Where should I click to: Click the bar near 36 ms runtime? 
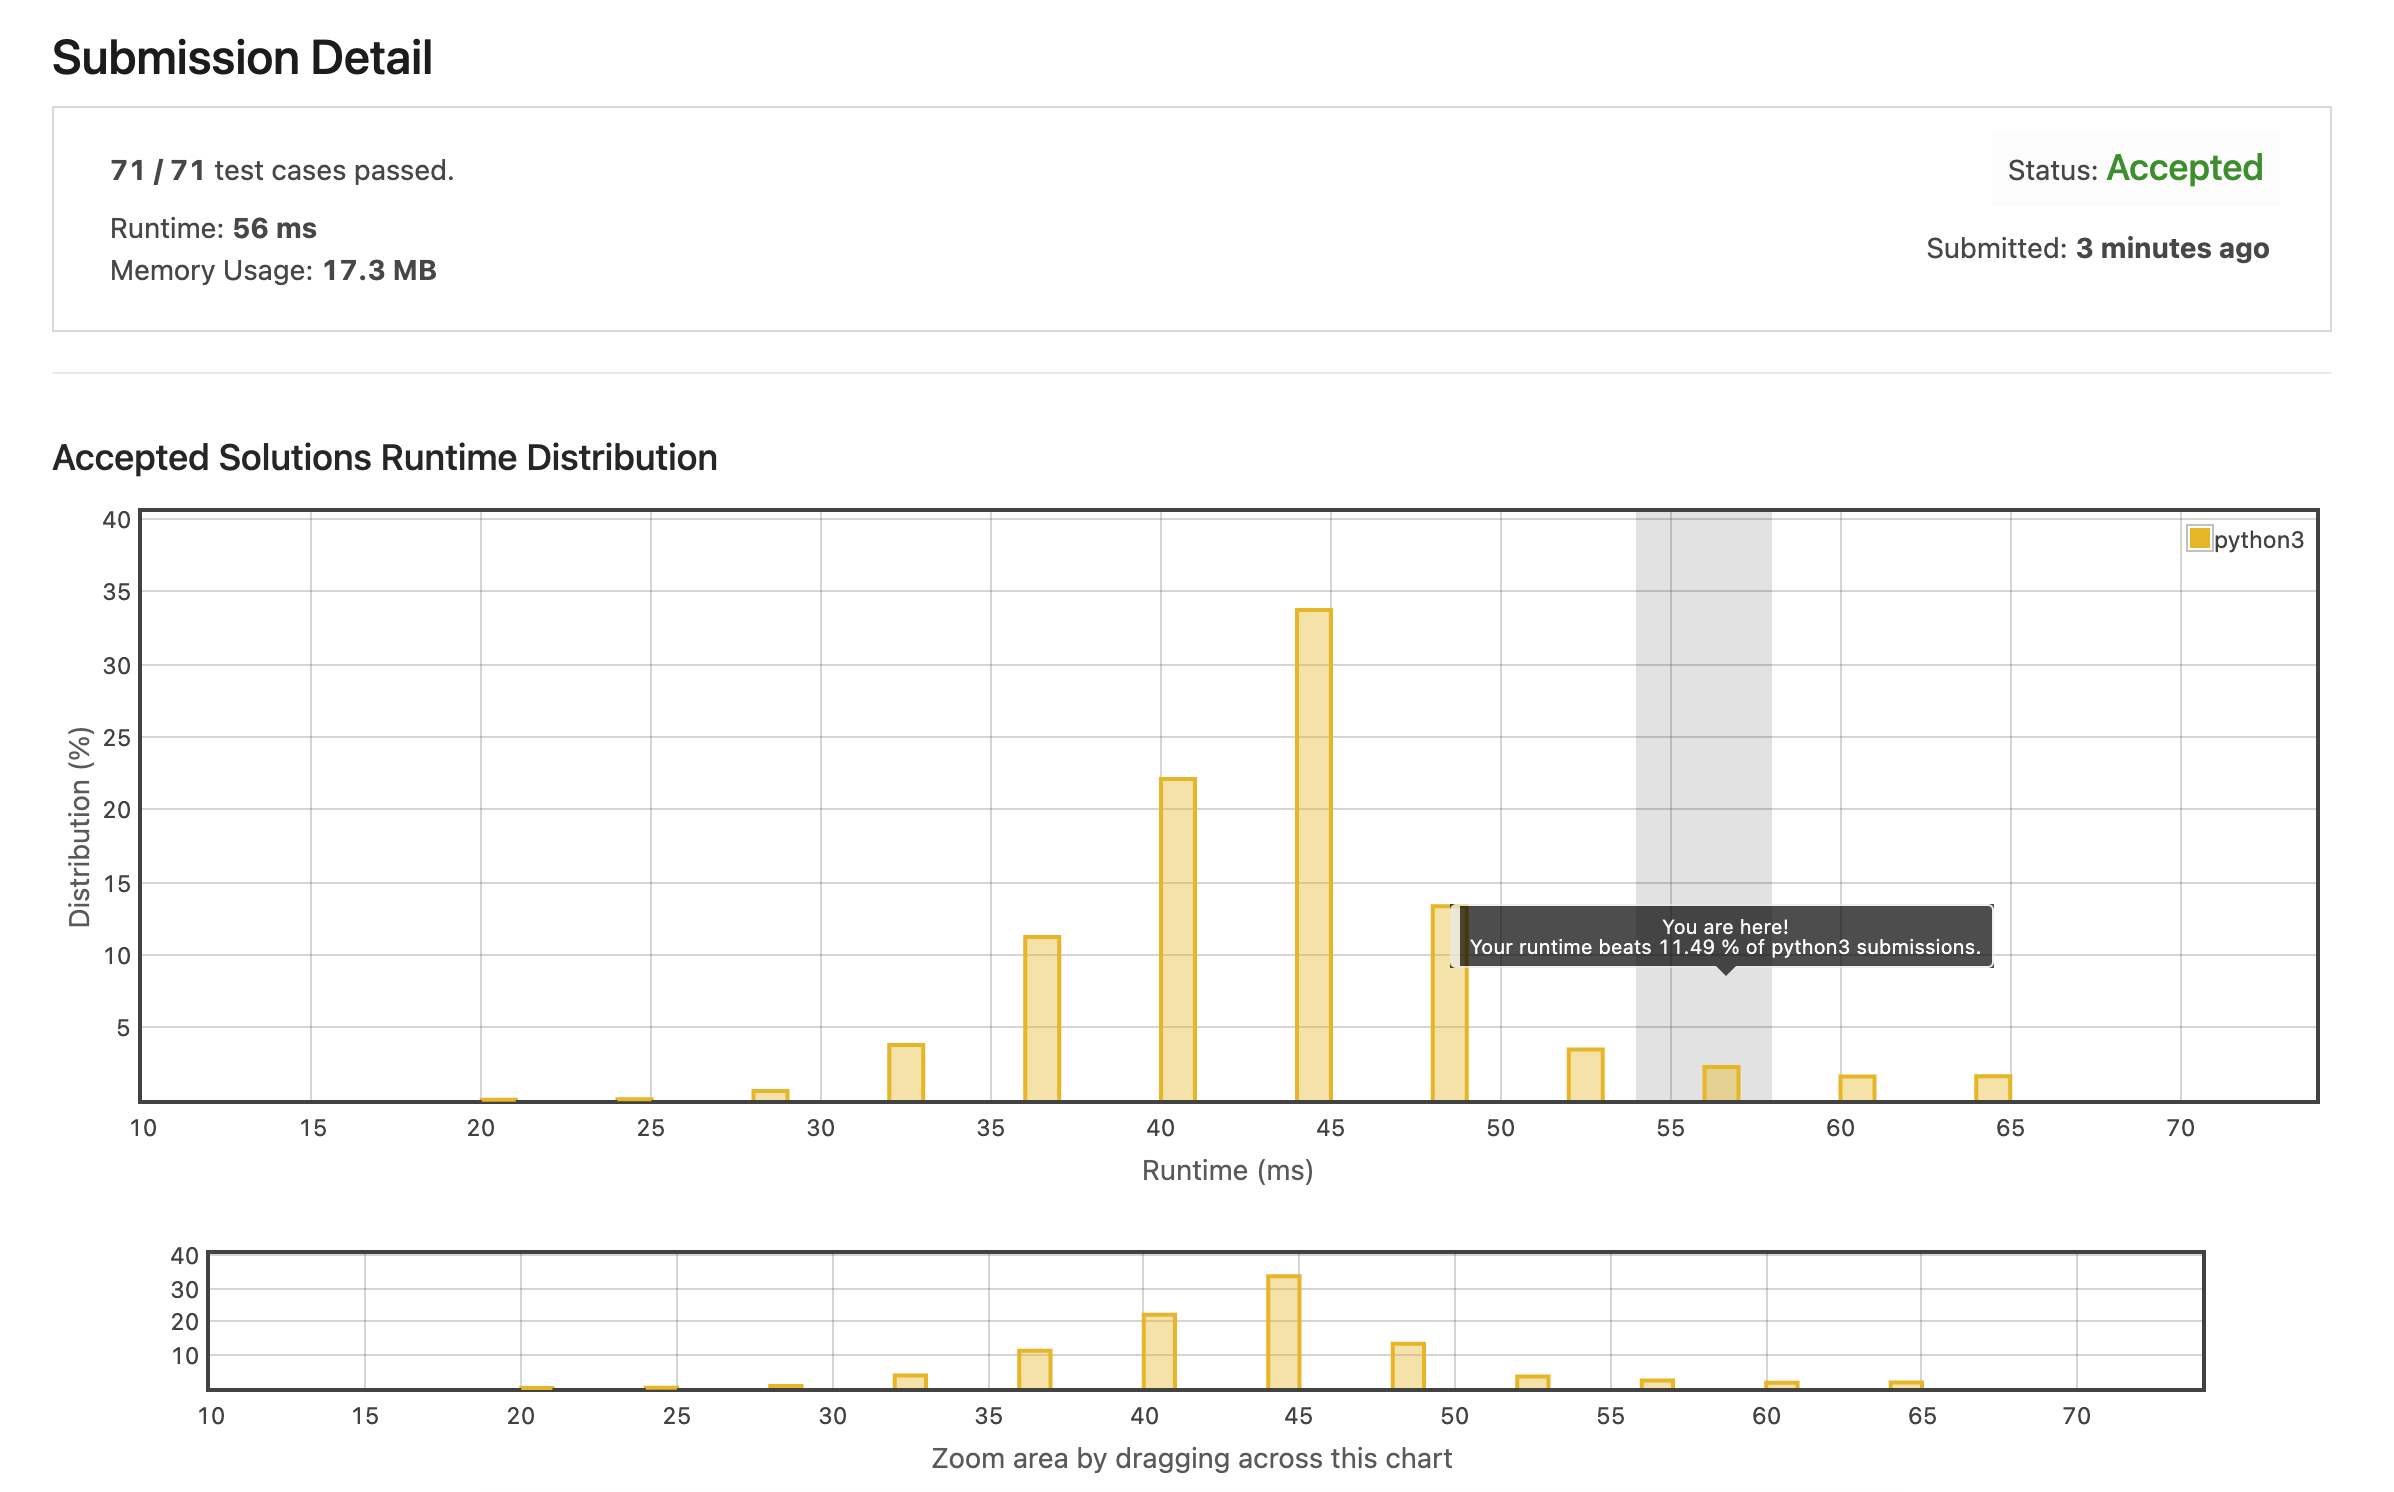[x=1041, y=1018]
